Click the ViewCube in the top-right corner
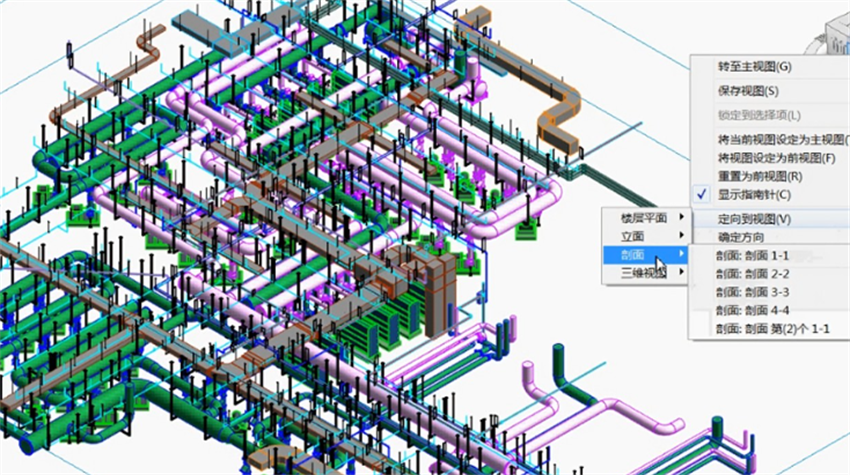Screen dimensions: 850x475 tap(835, 35)
